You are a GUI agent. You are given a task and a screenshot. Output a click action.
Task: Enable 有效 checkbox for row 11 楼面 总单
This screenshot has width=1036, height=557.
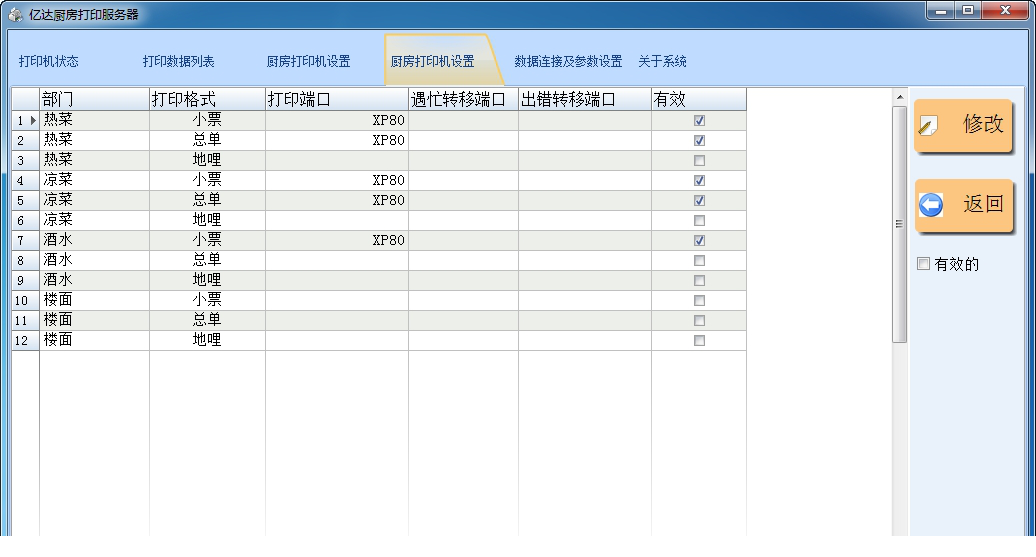[699, 320]
